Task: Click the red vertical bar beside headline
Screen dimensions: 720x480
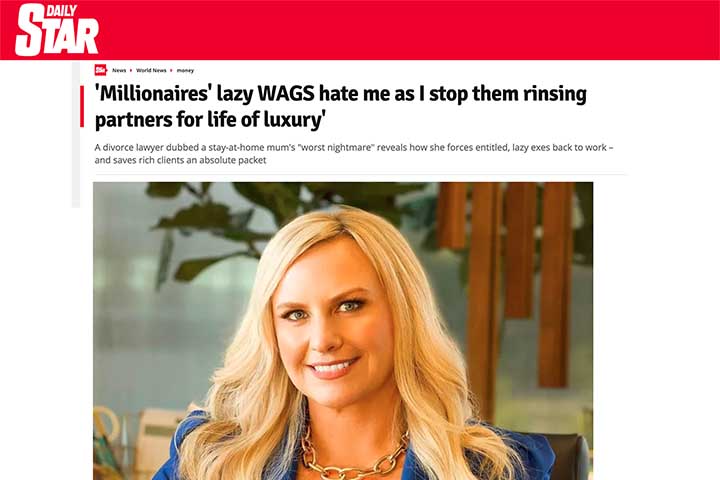Action: point(82,106)
